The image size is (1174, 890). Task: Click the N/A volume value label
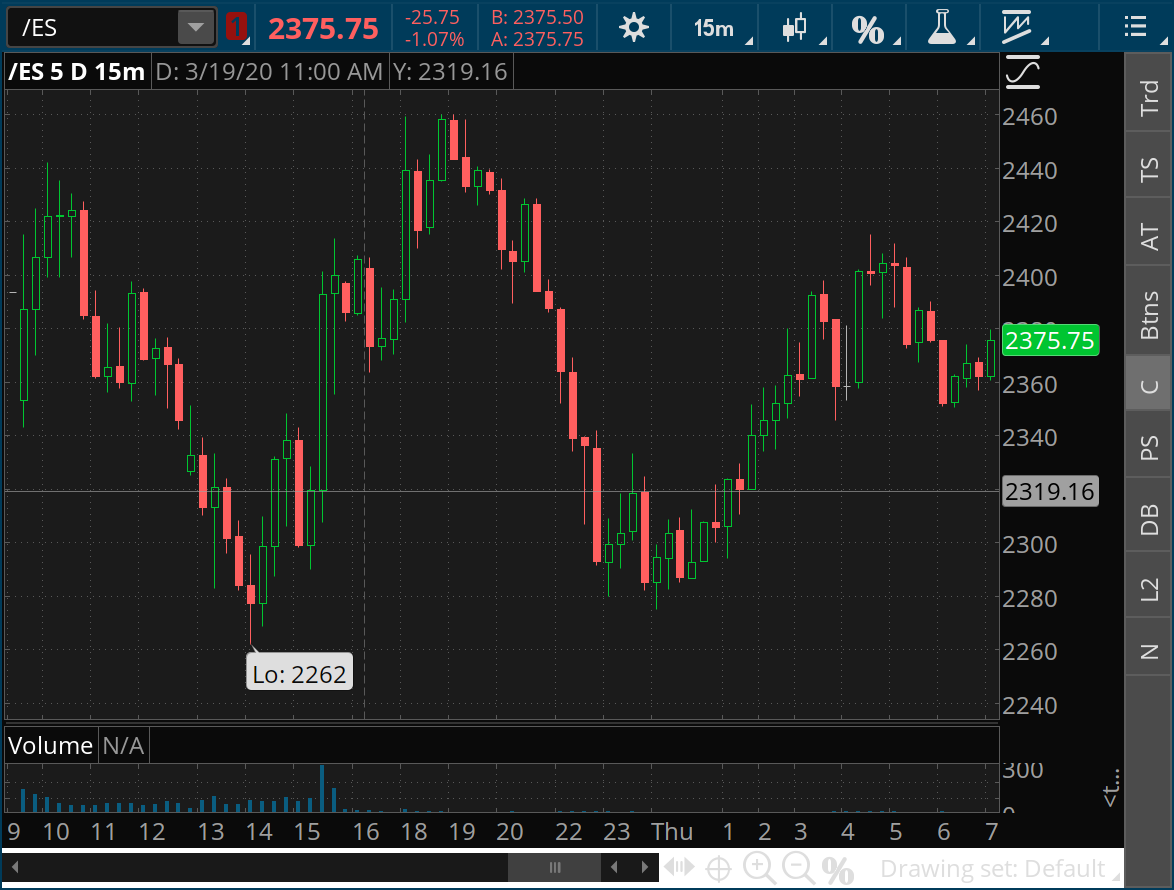tap(123, 746)
